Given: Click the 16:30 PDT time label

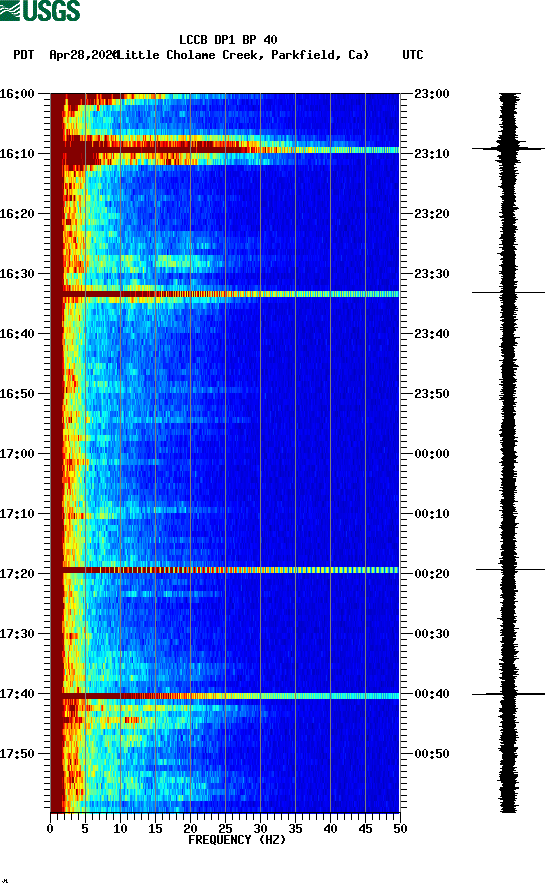Looking at the screenshot, I should 17,274.
